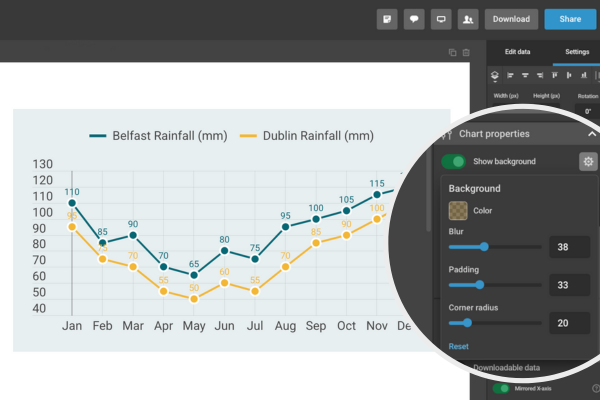The image size is (600, 400).
Task: Toggle Show background switch
Action: coord(453,162)
